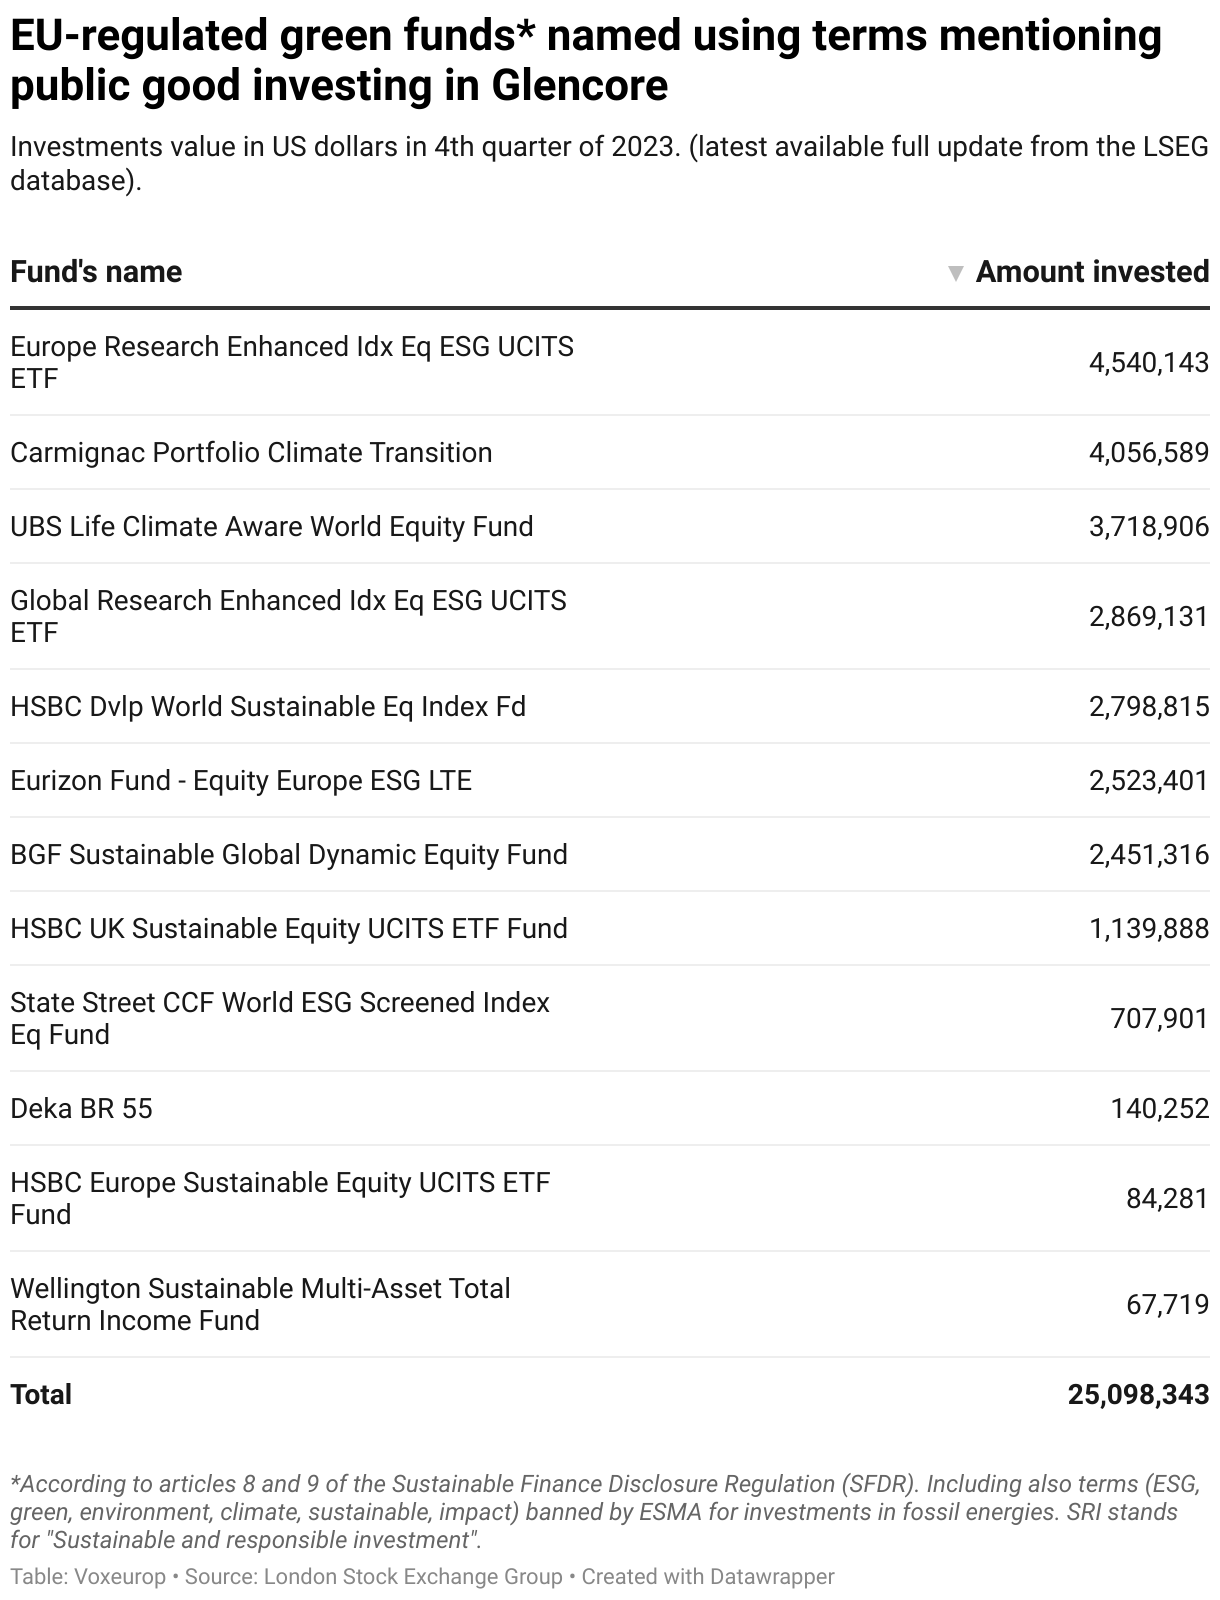Sort table by Amount invested header
1220x1600 pixels.
click(1092, 272)
